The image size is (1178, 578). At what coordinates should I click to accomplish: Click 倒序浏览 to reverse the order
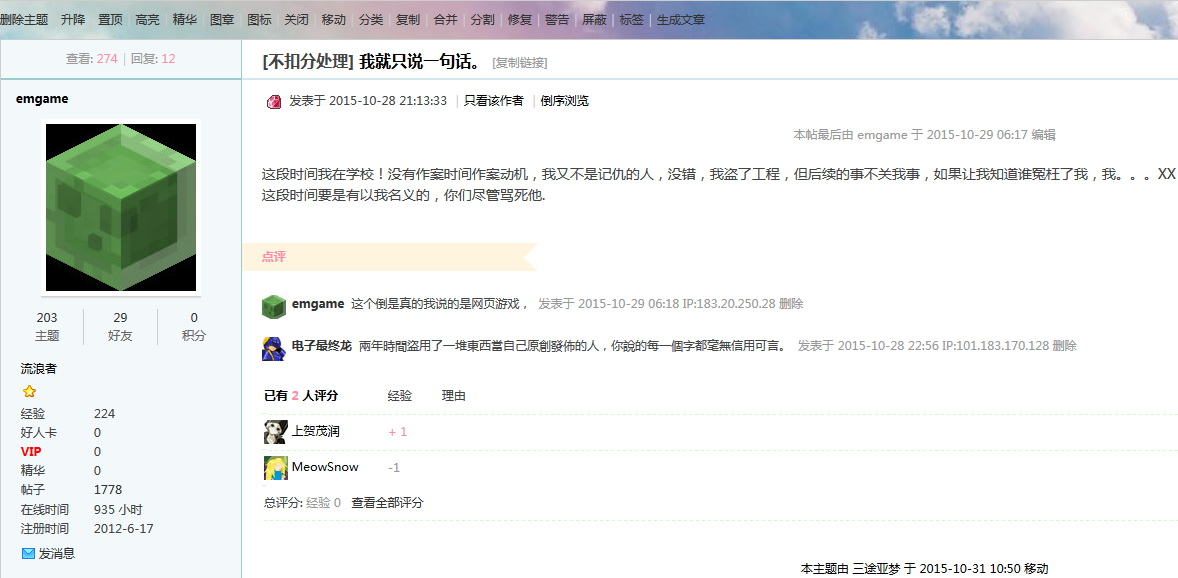565,101
